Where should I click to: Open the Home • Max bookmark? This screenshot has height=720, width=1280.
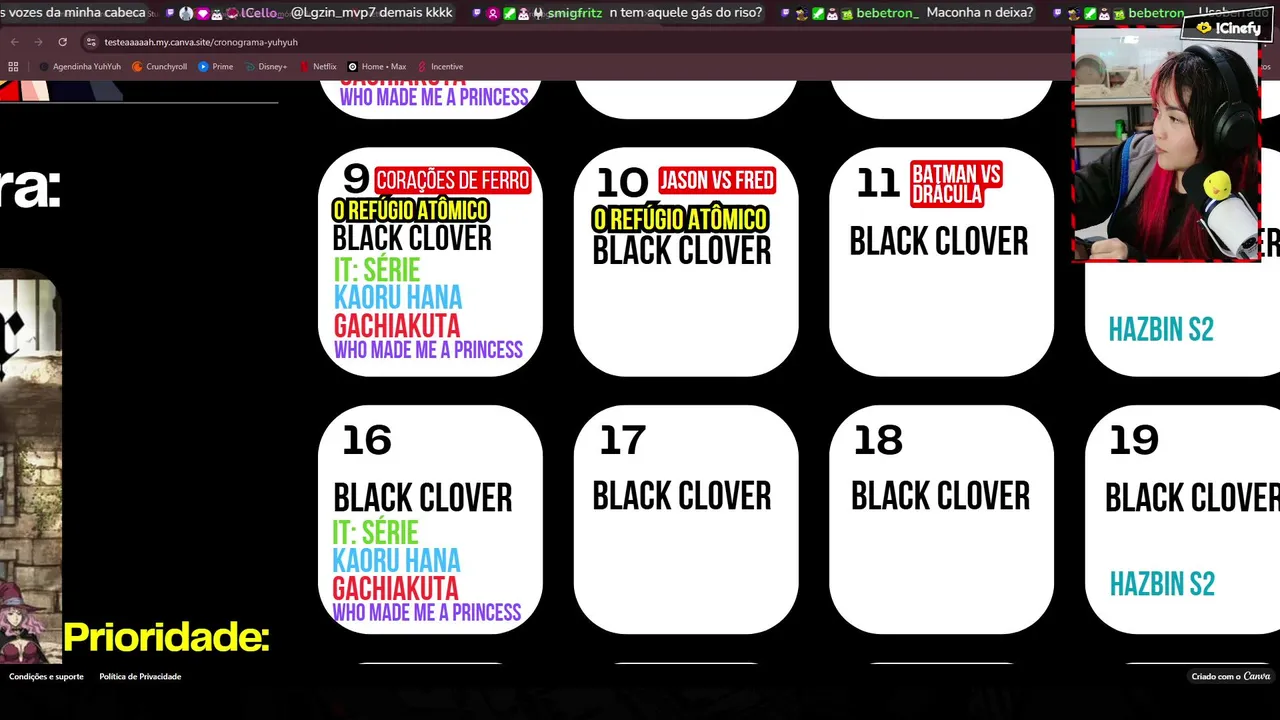(377, 67)
